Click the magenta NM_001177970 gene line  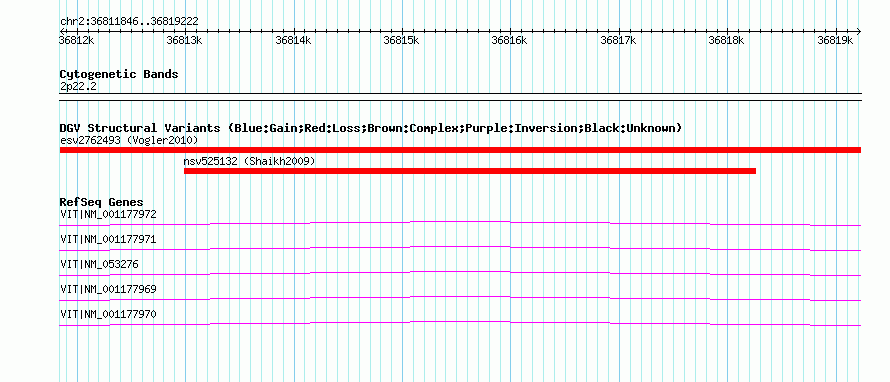click(x=460, y=323)
